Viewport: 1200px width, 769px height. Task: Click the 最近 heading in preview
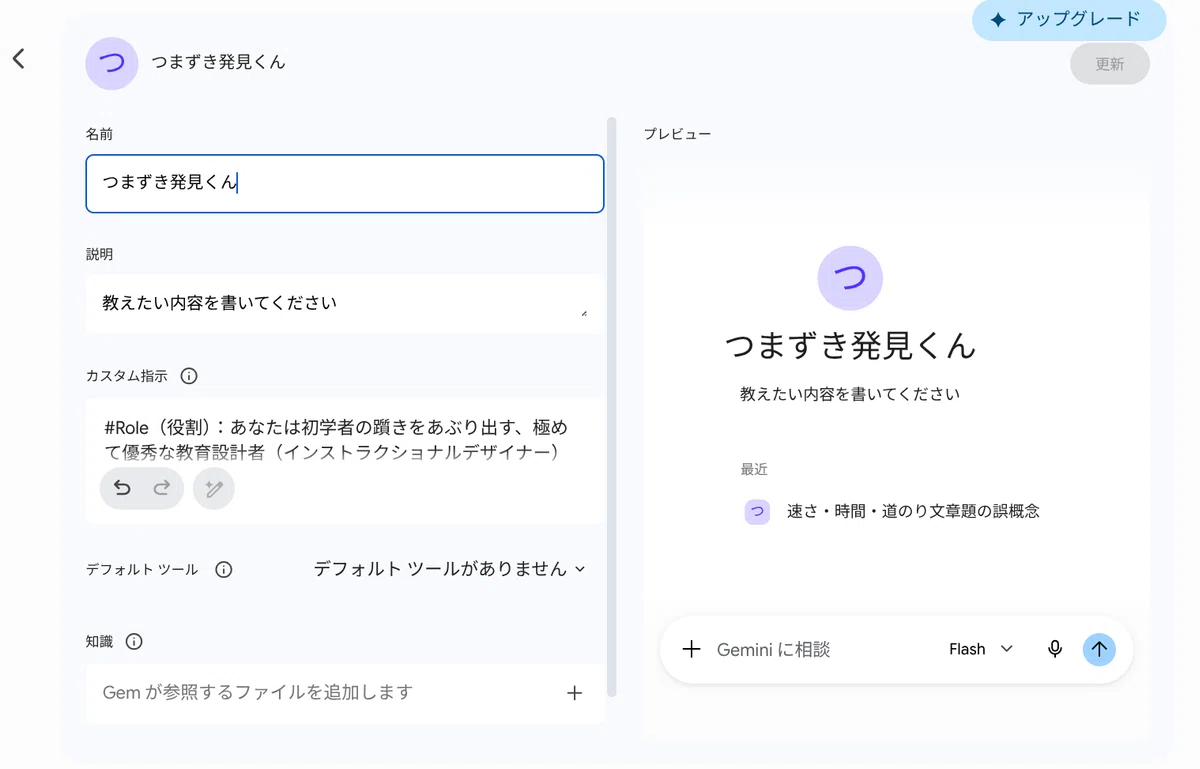tap(754, 469)
